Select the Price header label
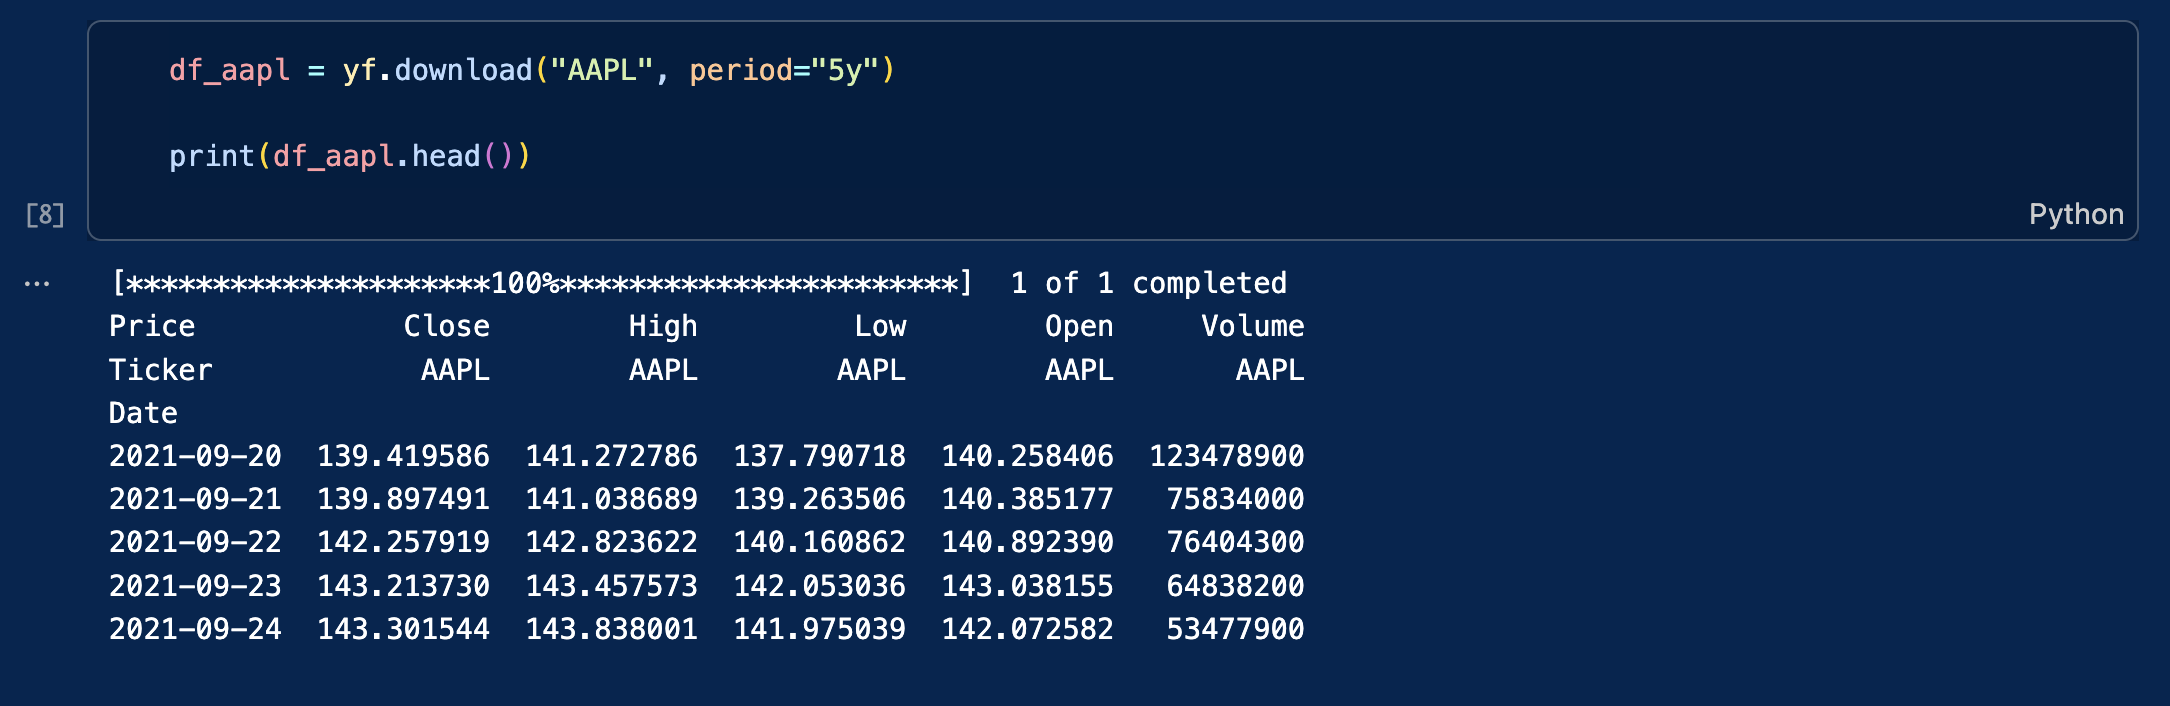Screen dimensions: 2170x706 point(152,327)
